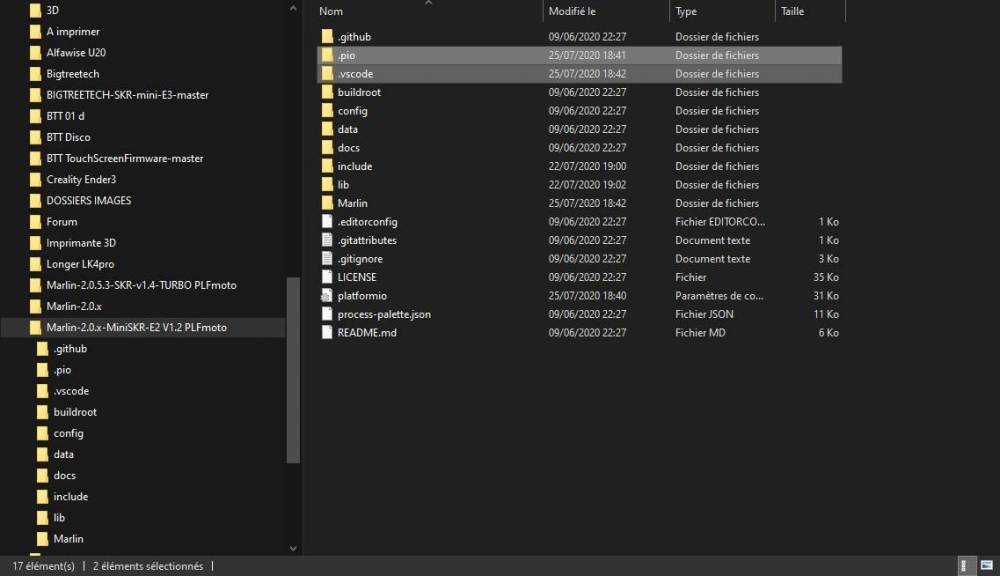Select .vscode subfolder in navigation tree
Screen dimensions: 1000x576
71,390
